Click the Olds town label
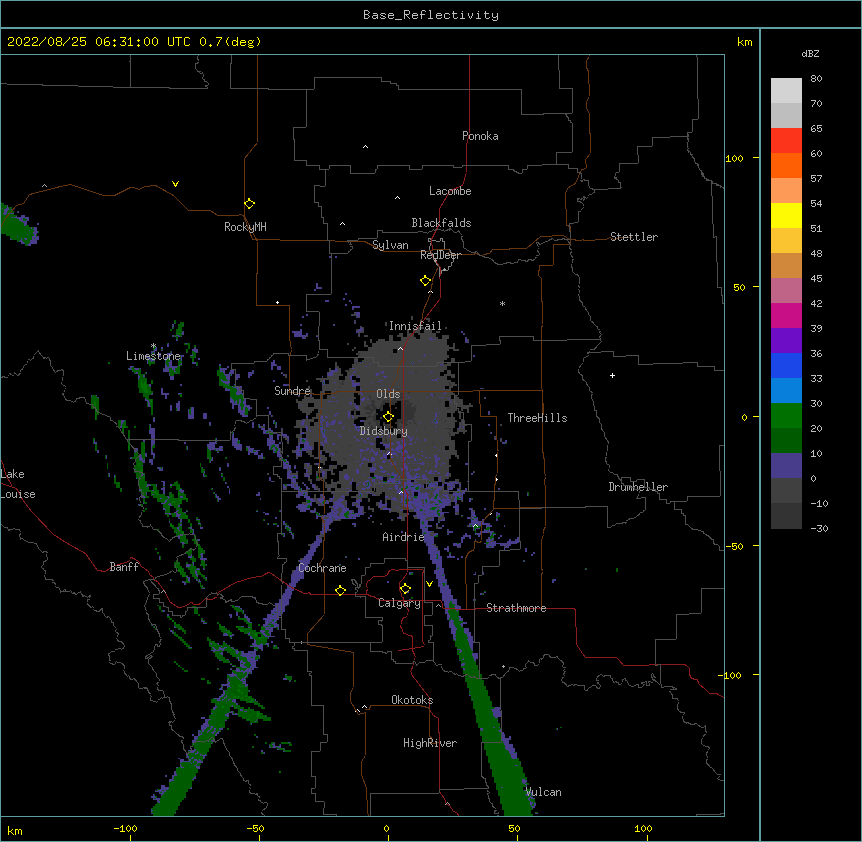Screen dimensions: 862x842 388,394
